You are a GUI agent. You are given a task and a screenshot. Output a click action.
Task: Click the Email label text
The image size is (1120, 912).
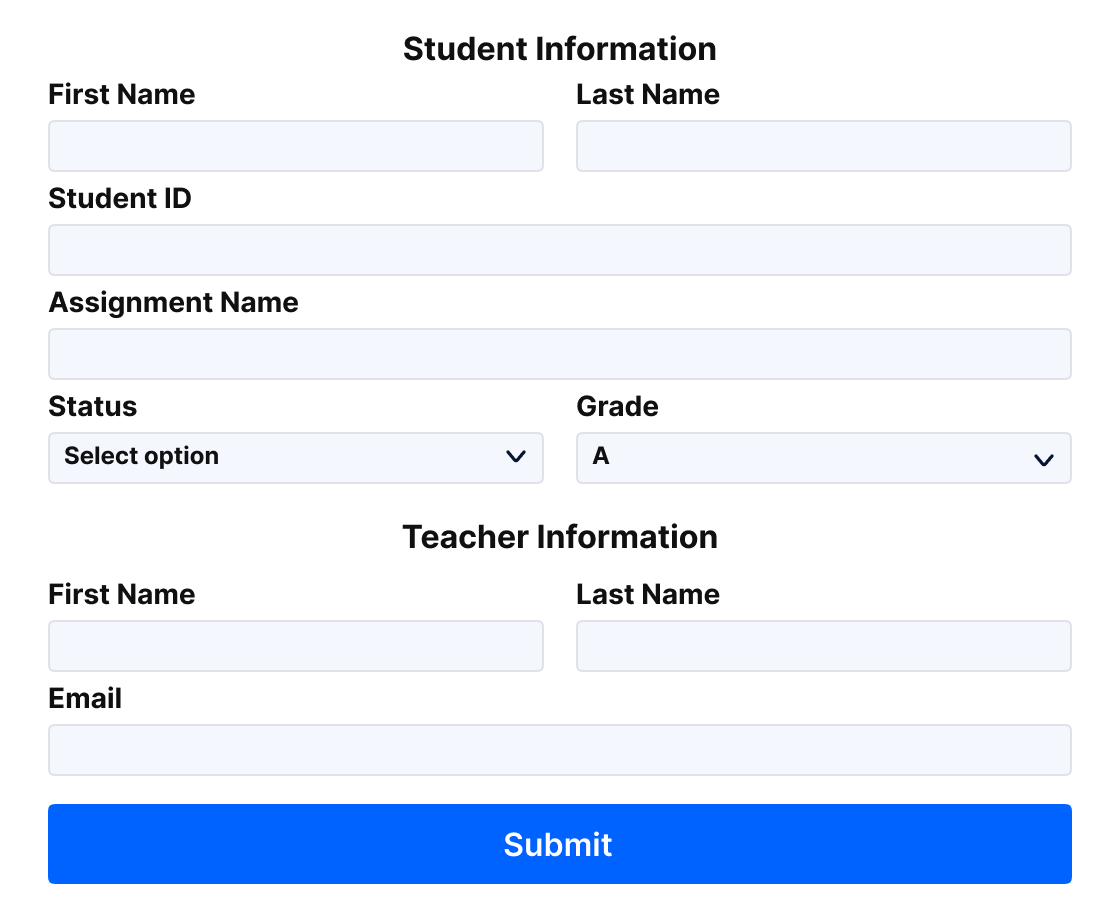pyautogui.click(x=85, y=698)
